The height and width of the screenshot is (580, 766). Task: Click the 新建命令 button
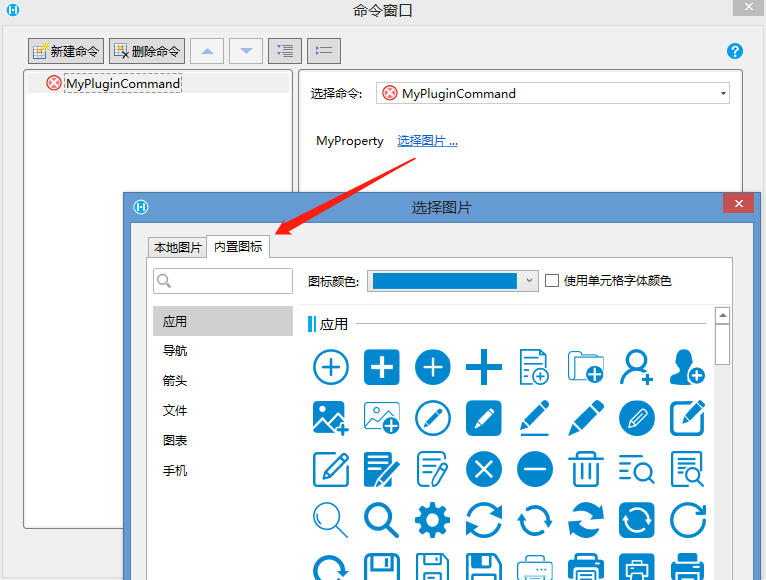pos(66,51)
